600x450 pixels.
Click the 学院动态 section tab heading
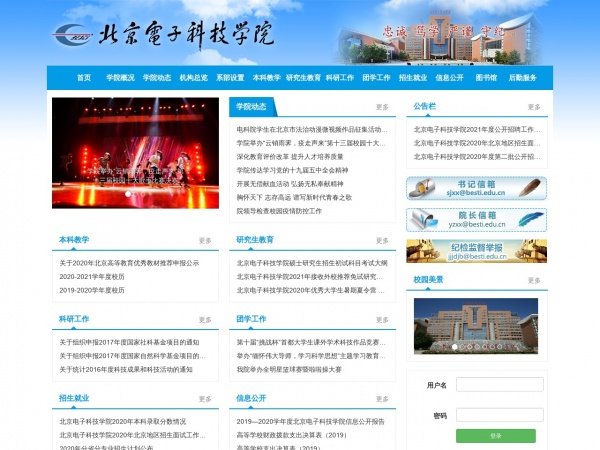[x=251, y=106]
